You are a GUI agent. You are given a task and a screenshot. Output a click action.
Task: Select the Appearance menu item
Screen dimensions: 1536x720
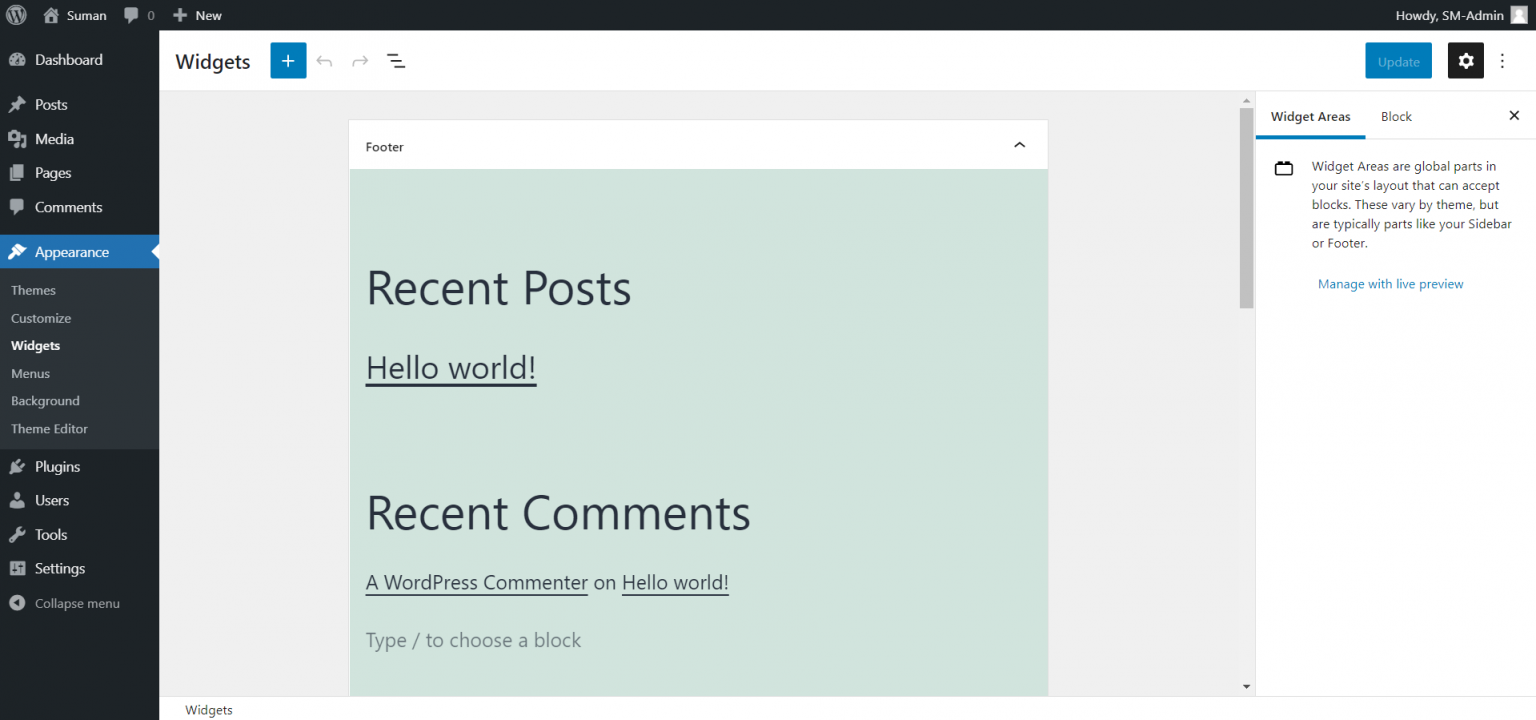[x=79, y=252]
